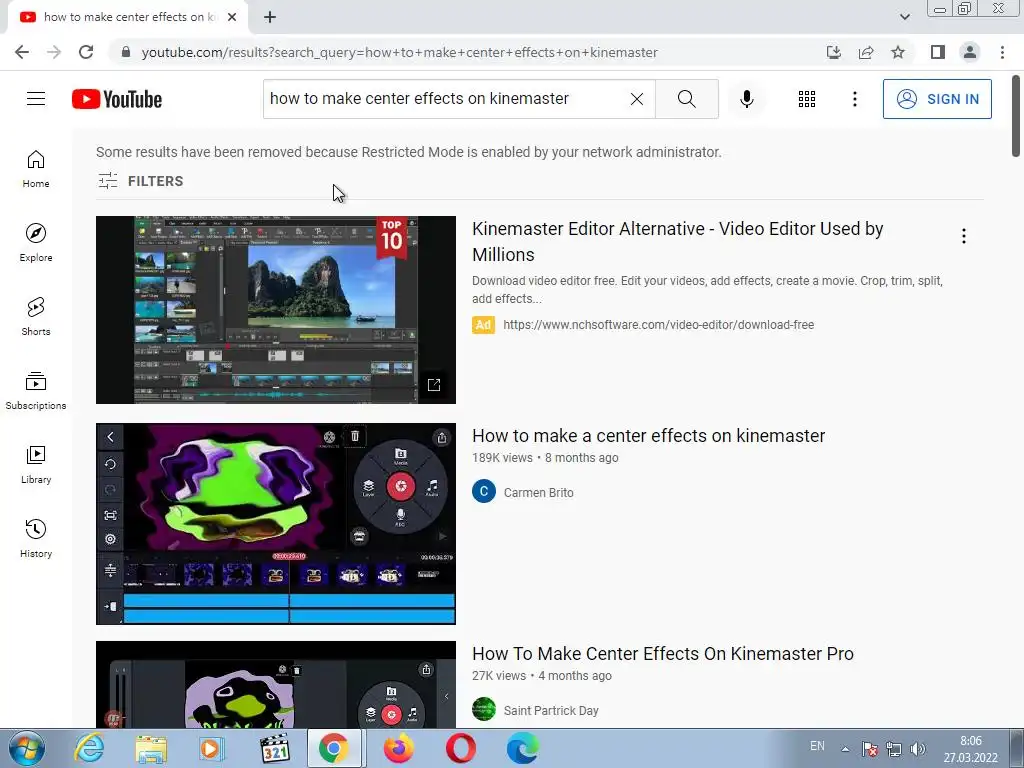Screen dimensions: 1024x768
Task: Open a new Chrome tab
Action: click(270, 17)
